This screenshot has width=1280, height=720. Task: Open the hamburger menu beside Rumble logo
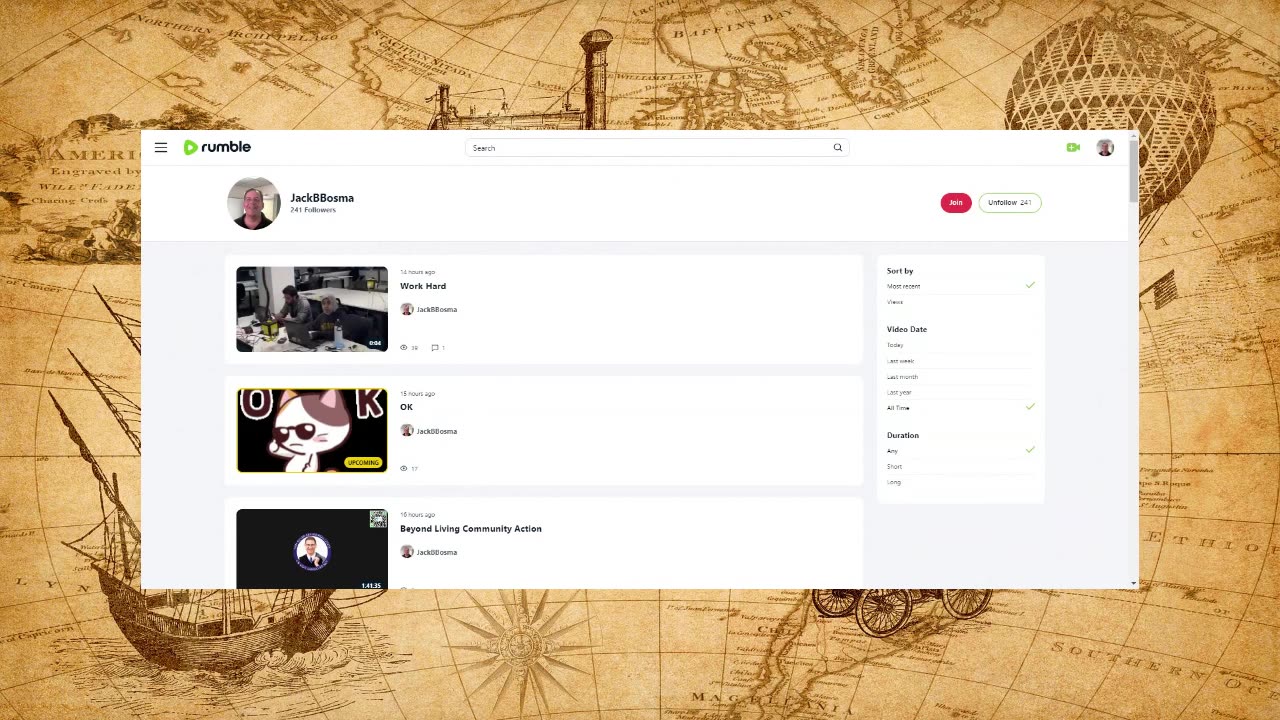tap(161, 147)
